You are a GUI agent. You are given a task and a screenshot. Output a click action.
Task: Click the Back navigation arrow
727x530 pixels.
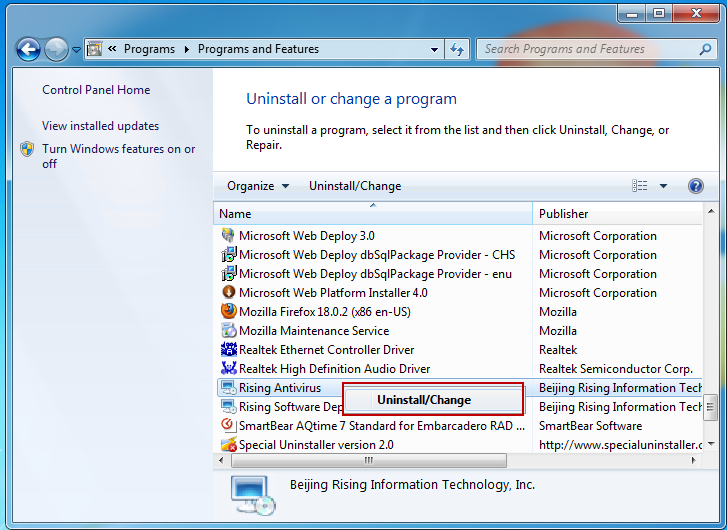click(x=28, y=49)
